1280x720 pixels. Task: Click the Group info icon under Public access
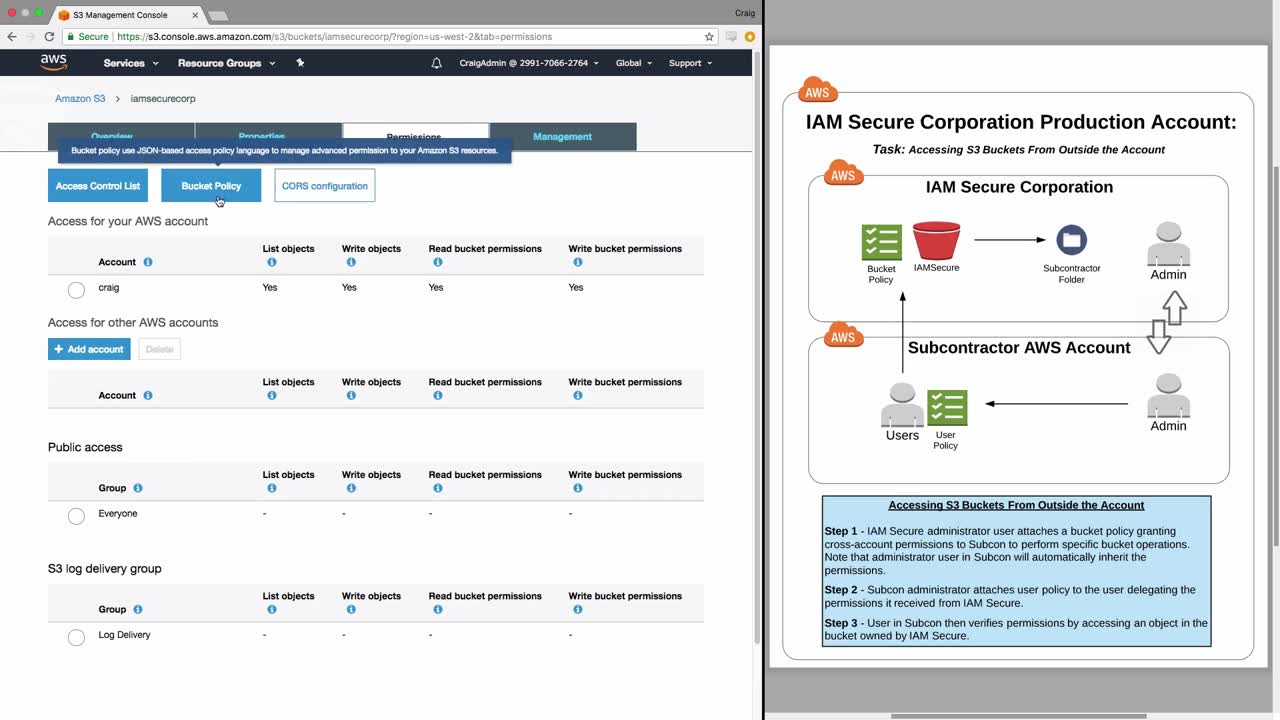pos(138,488)
